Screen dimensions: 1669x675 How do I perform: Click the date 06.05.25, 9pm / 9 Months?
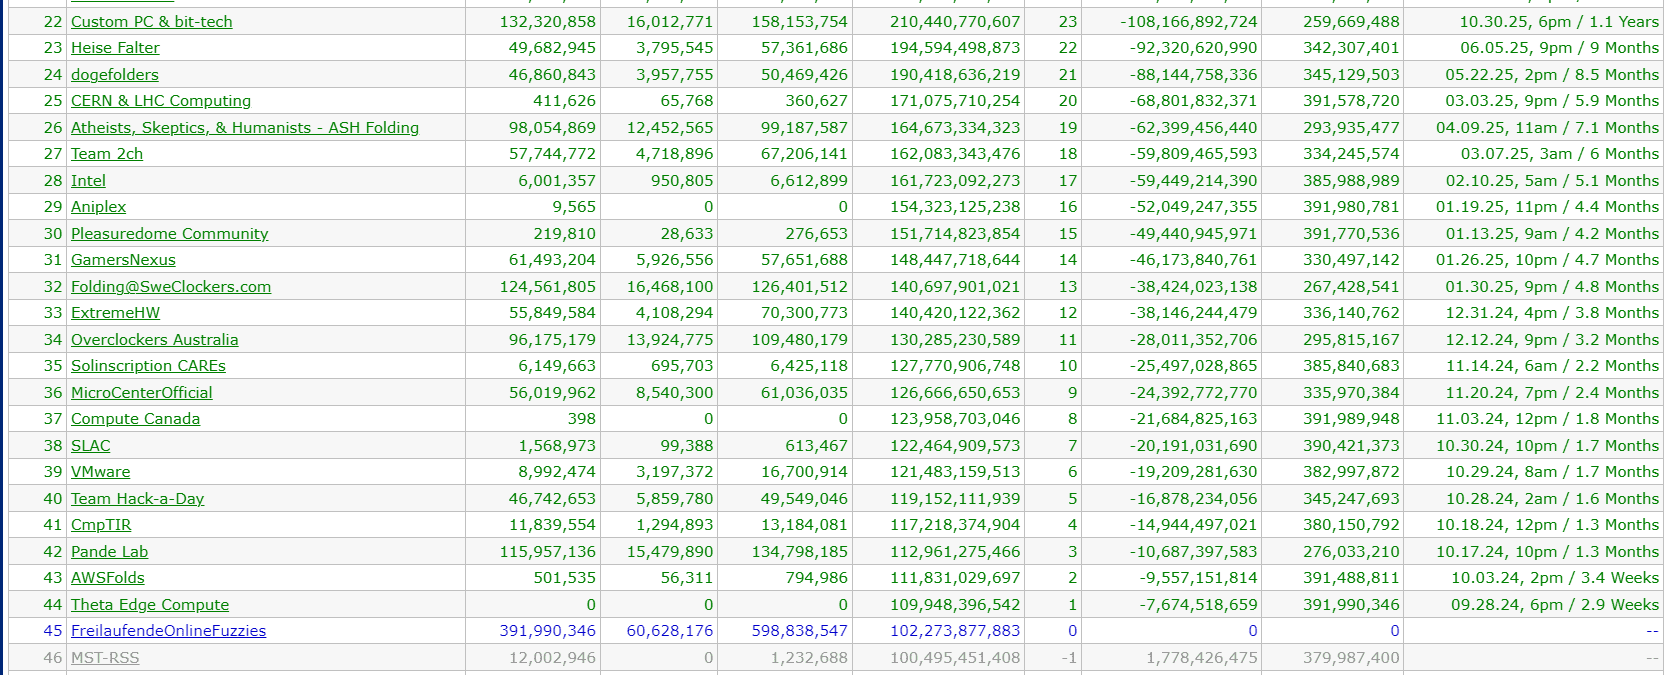(x=1560, y=48)
